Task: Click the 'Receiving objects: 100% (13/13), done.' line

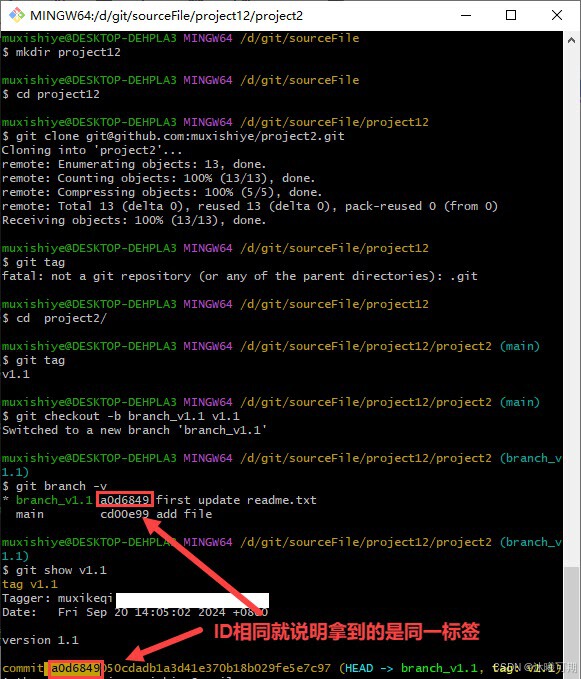Action: pyautogui.click(x=134, y=220)
